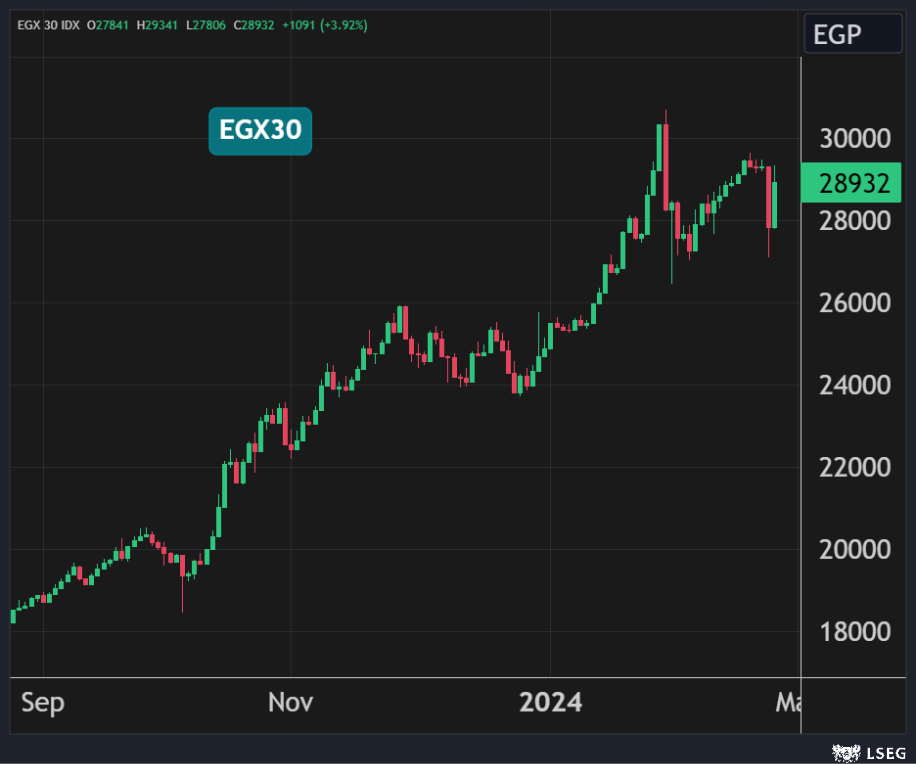
Task: Click the 24000 price axis label
Action: pyautogui.click(x=854, y=385)
